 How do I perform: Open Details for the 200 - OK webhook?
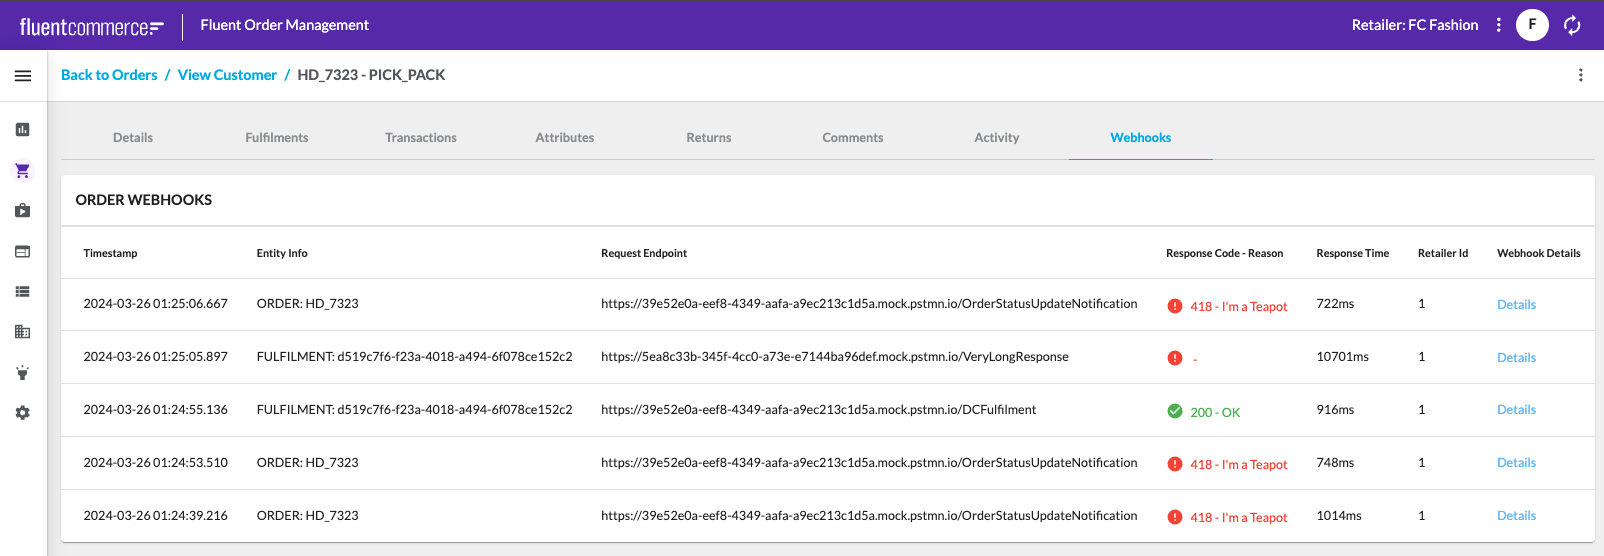(x=1516, y=410)
